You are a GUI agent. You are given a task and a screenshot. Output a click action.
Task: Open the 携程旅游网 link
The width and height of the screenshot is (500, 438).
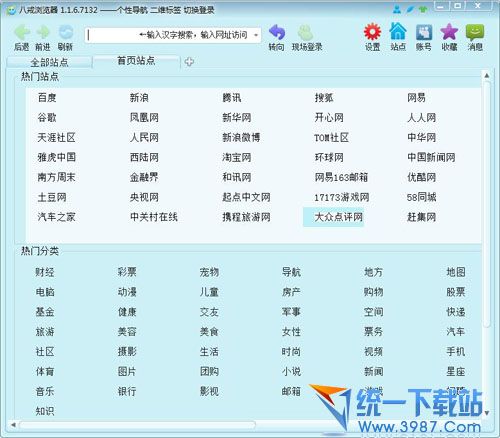246,217
